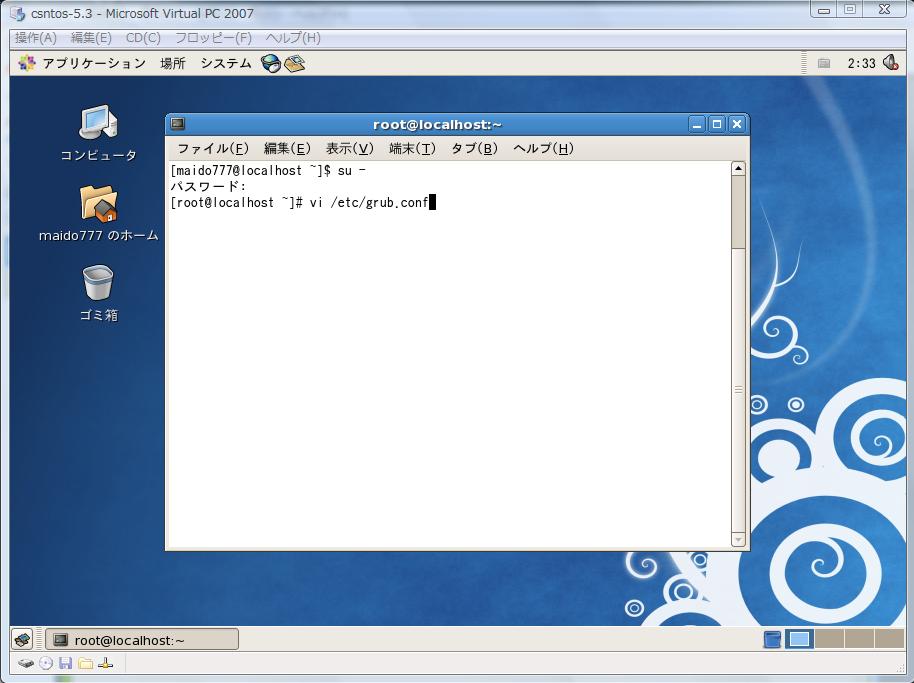Image resolution: width=914 pixels, height=683 pixels.
Task: Click the CD drive status icon
Action: 45,663
